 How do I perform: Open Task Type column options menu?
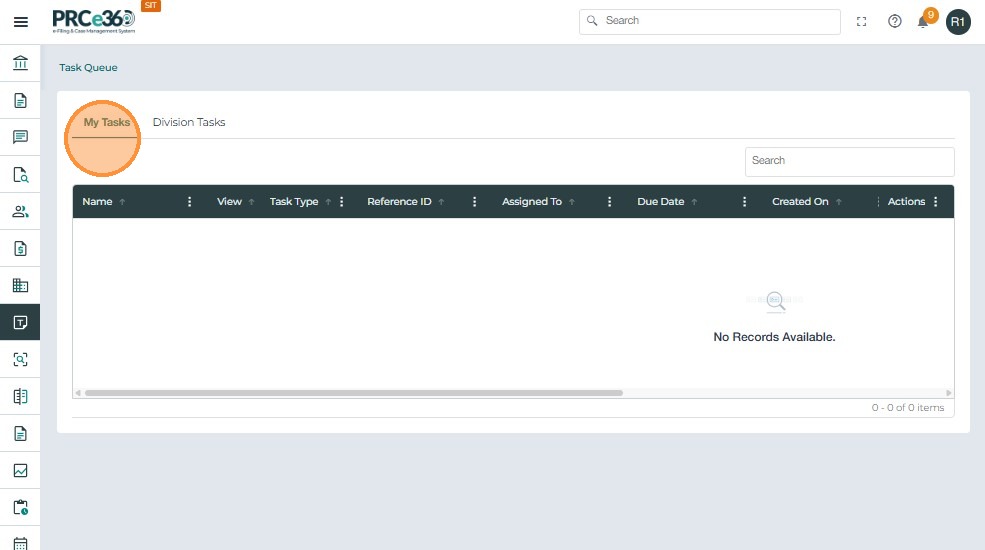point(341,202)
